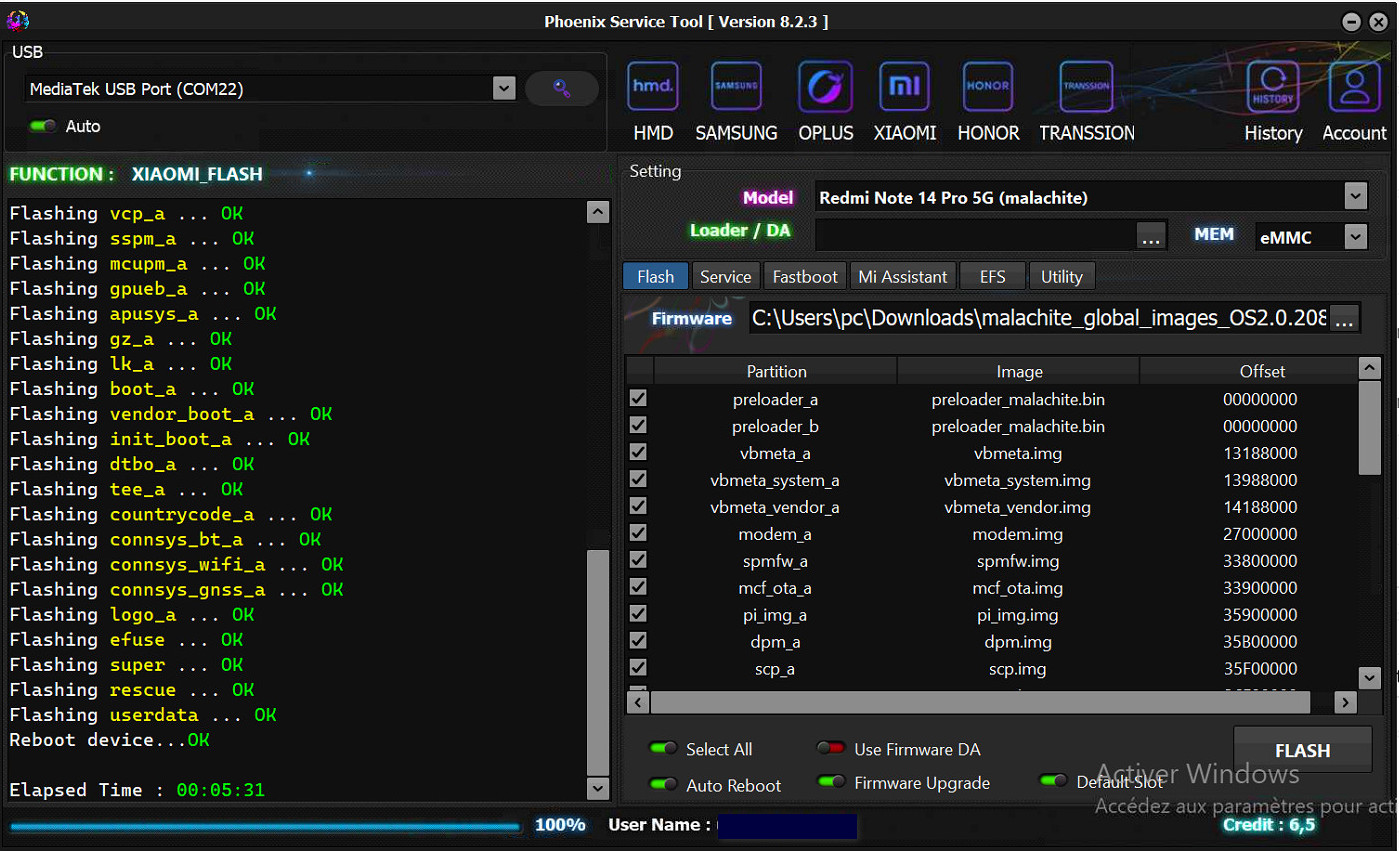Image resolution: width=1399 pixels, height=851 pixels.
Task: Click the preloader_malachite.bin cell for preloader_a
Action: tap(1018, 399)
